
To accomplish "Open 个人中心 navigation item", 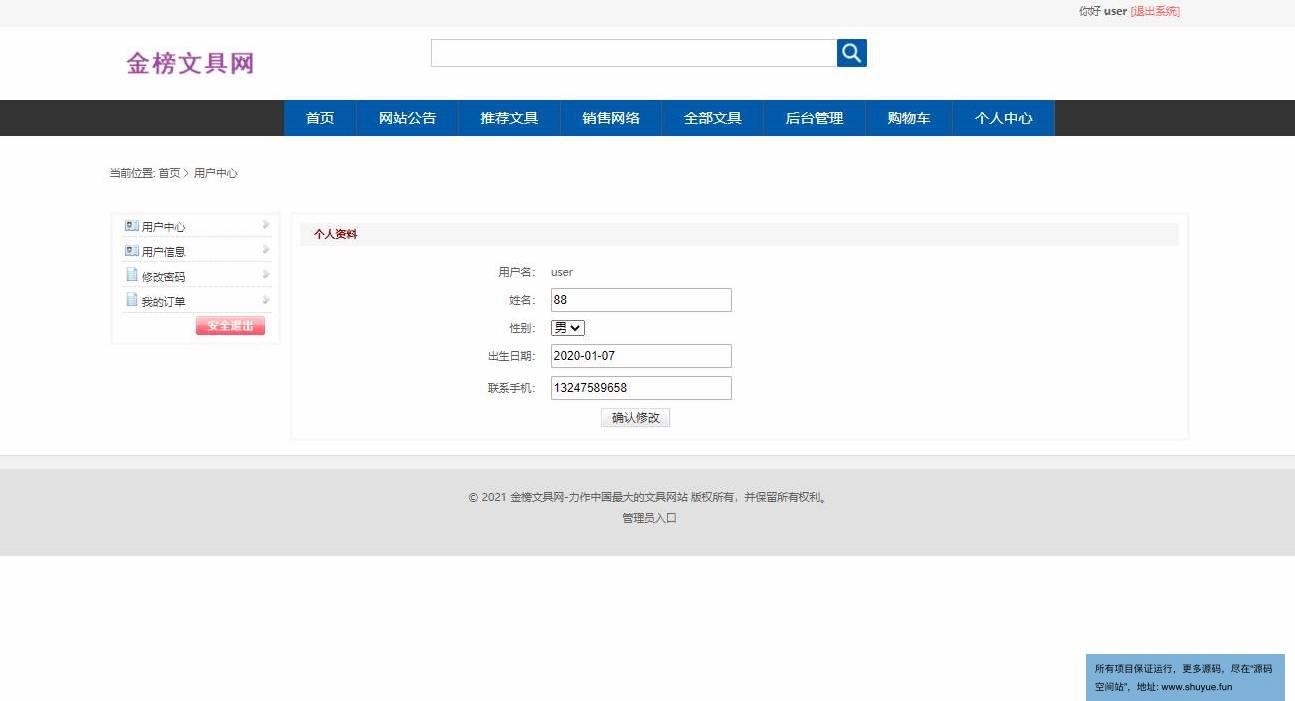I will (x=1003, y=118).
